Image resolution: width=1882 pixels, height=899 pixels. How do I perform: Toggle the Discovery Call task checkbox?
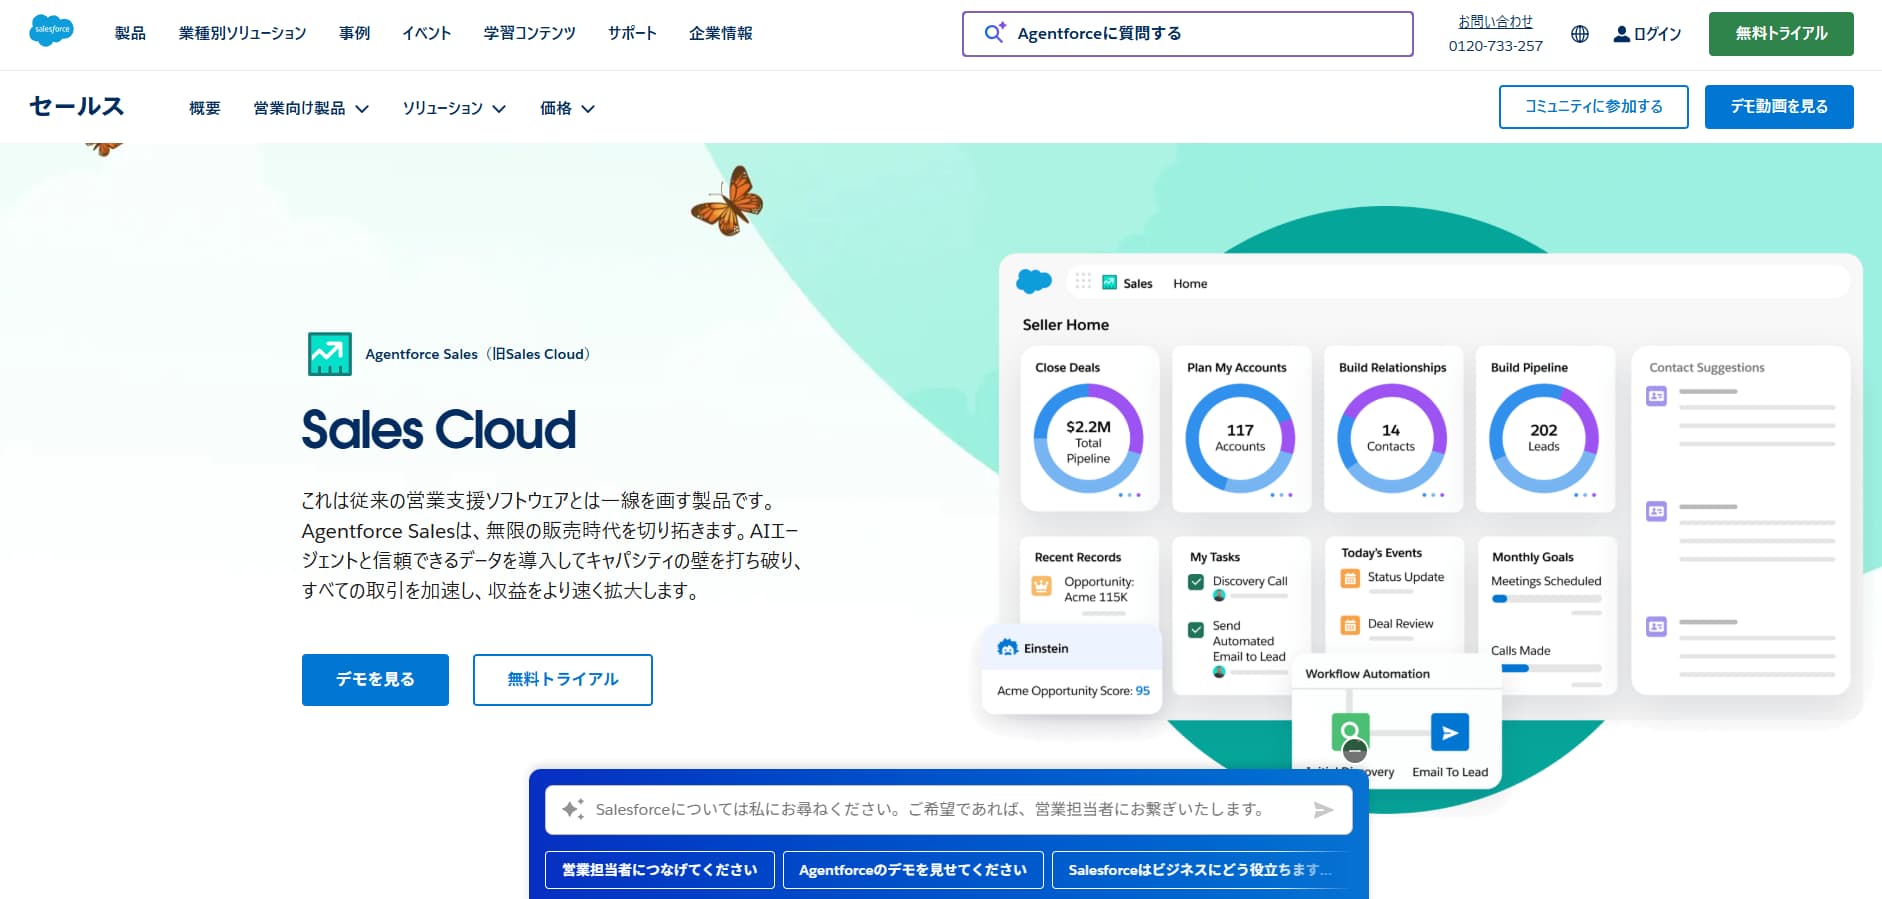[1196, 582]
